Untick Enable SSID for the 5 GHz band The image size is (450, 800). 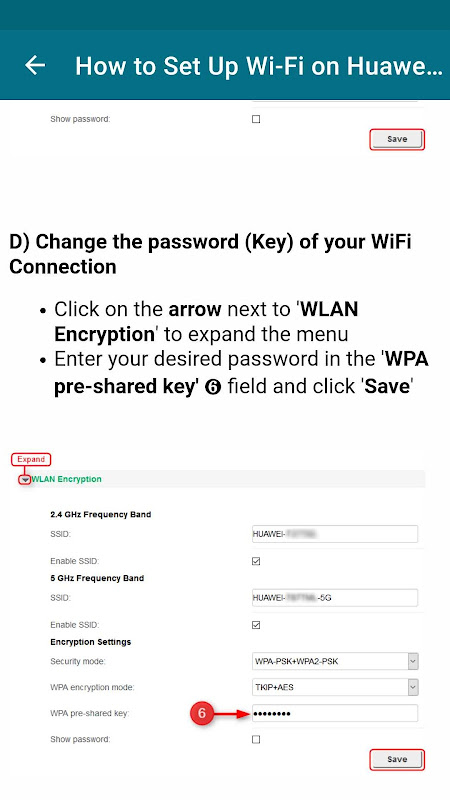256,625
